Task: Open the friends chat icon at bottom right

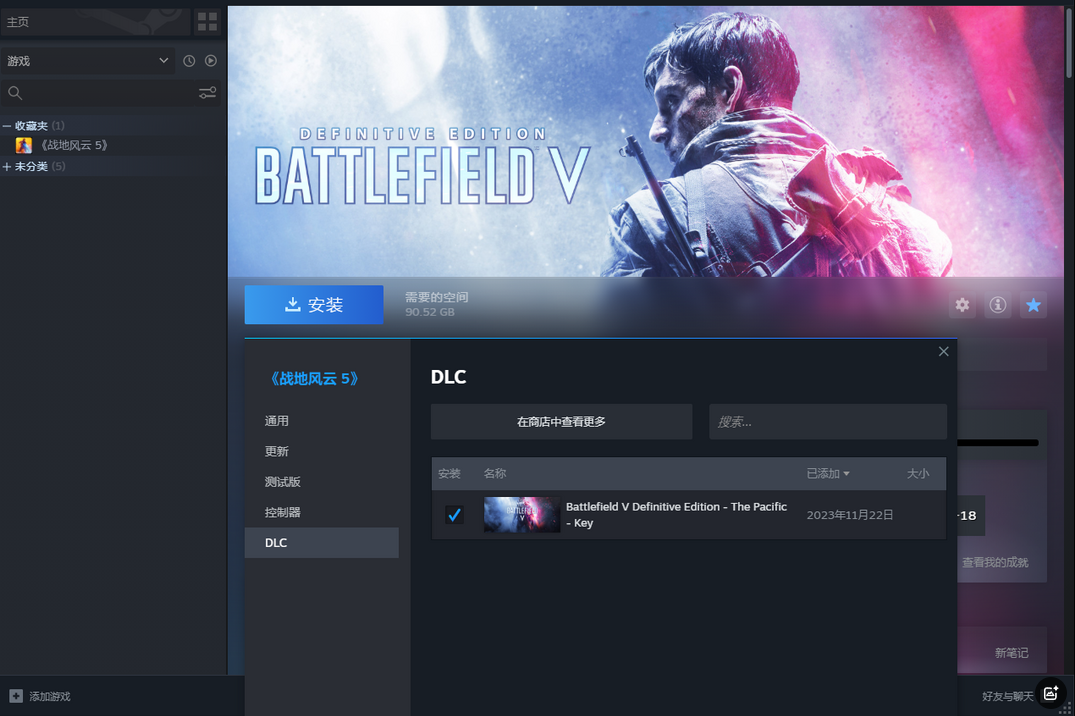Action: 1051,693
